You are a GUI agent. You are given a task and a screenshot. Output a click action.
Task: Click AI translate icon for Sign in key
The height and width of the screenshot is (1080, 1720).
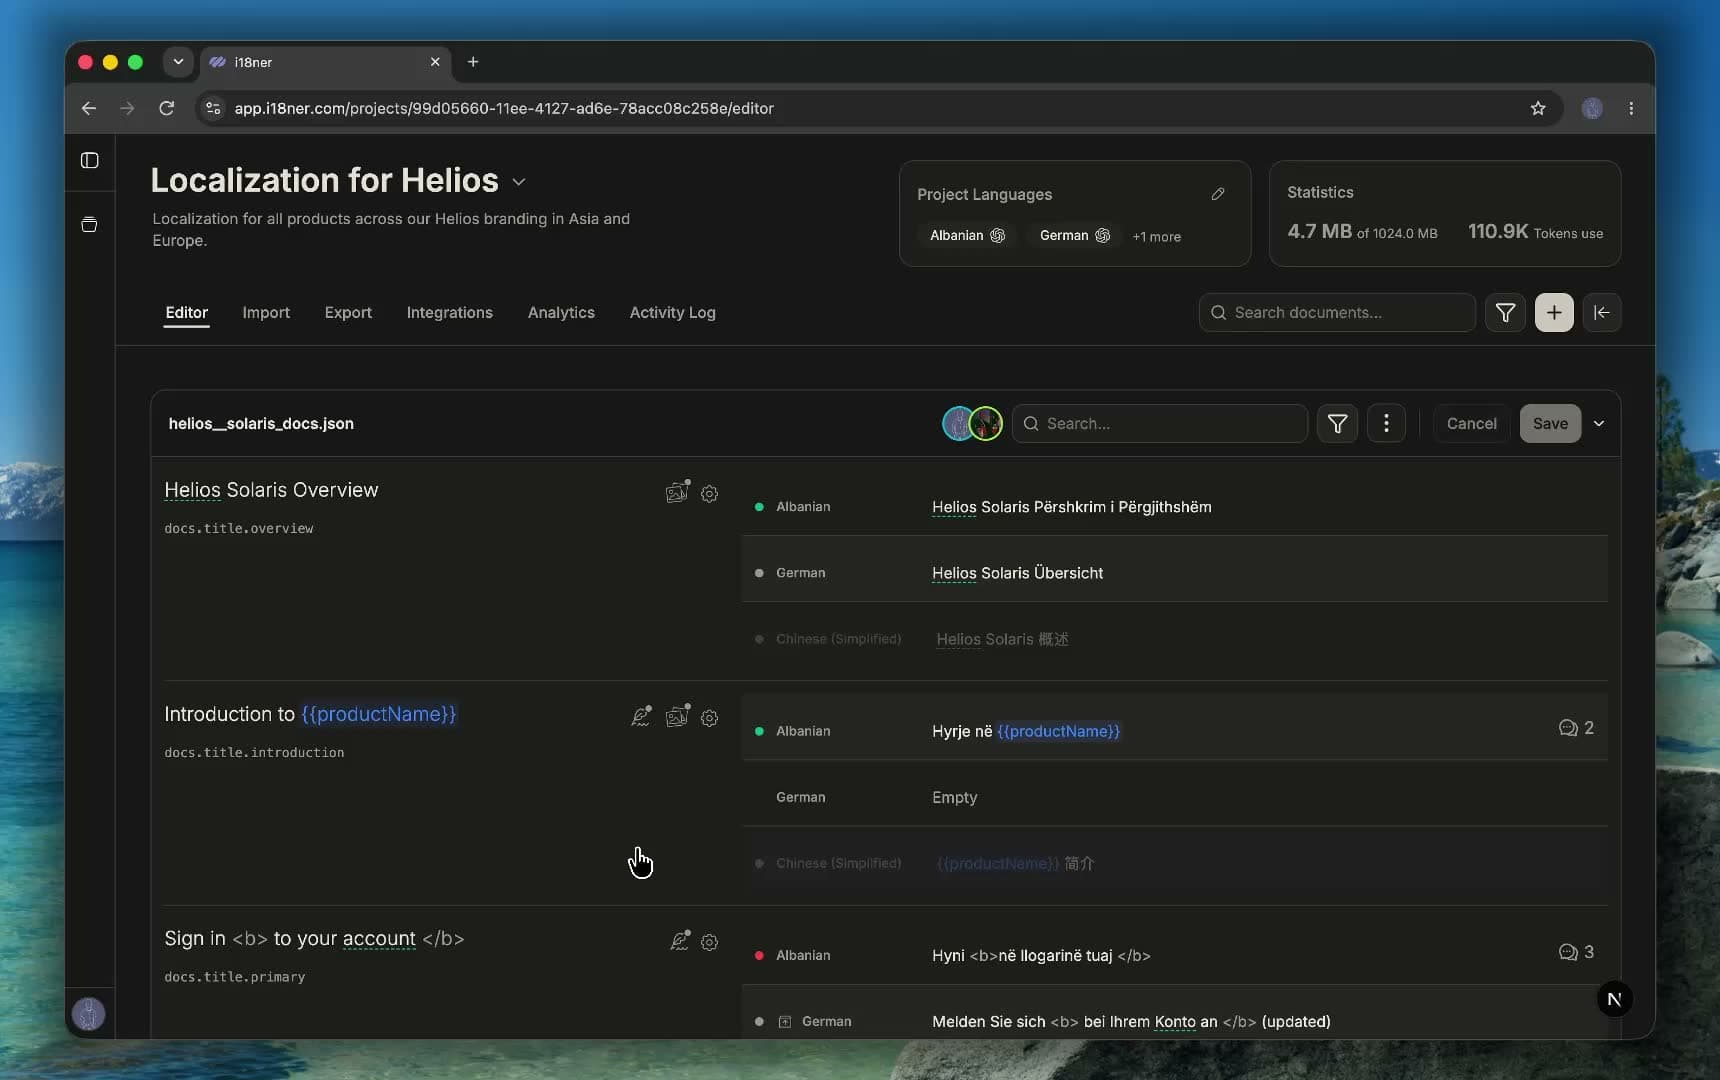(679, 941)
